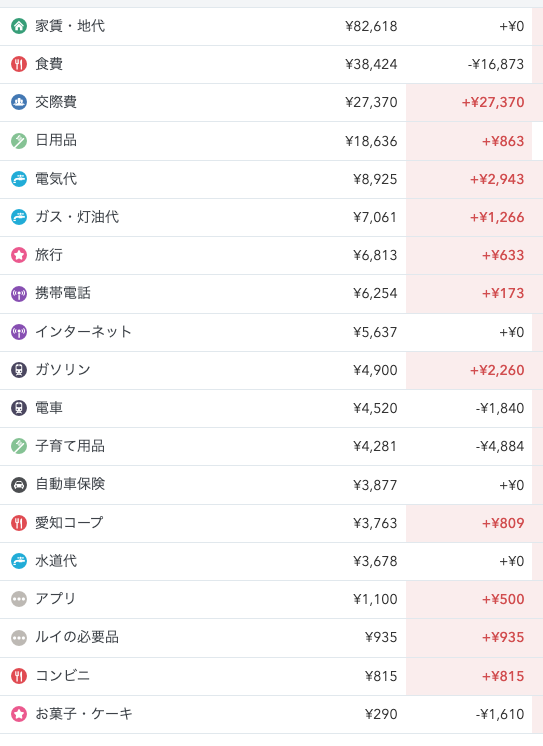543x746 pixels.
Task: Click the car icon beside 自動車保険
Action: click(x=19, y=485)
